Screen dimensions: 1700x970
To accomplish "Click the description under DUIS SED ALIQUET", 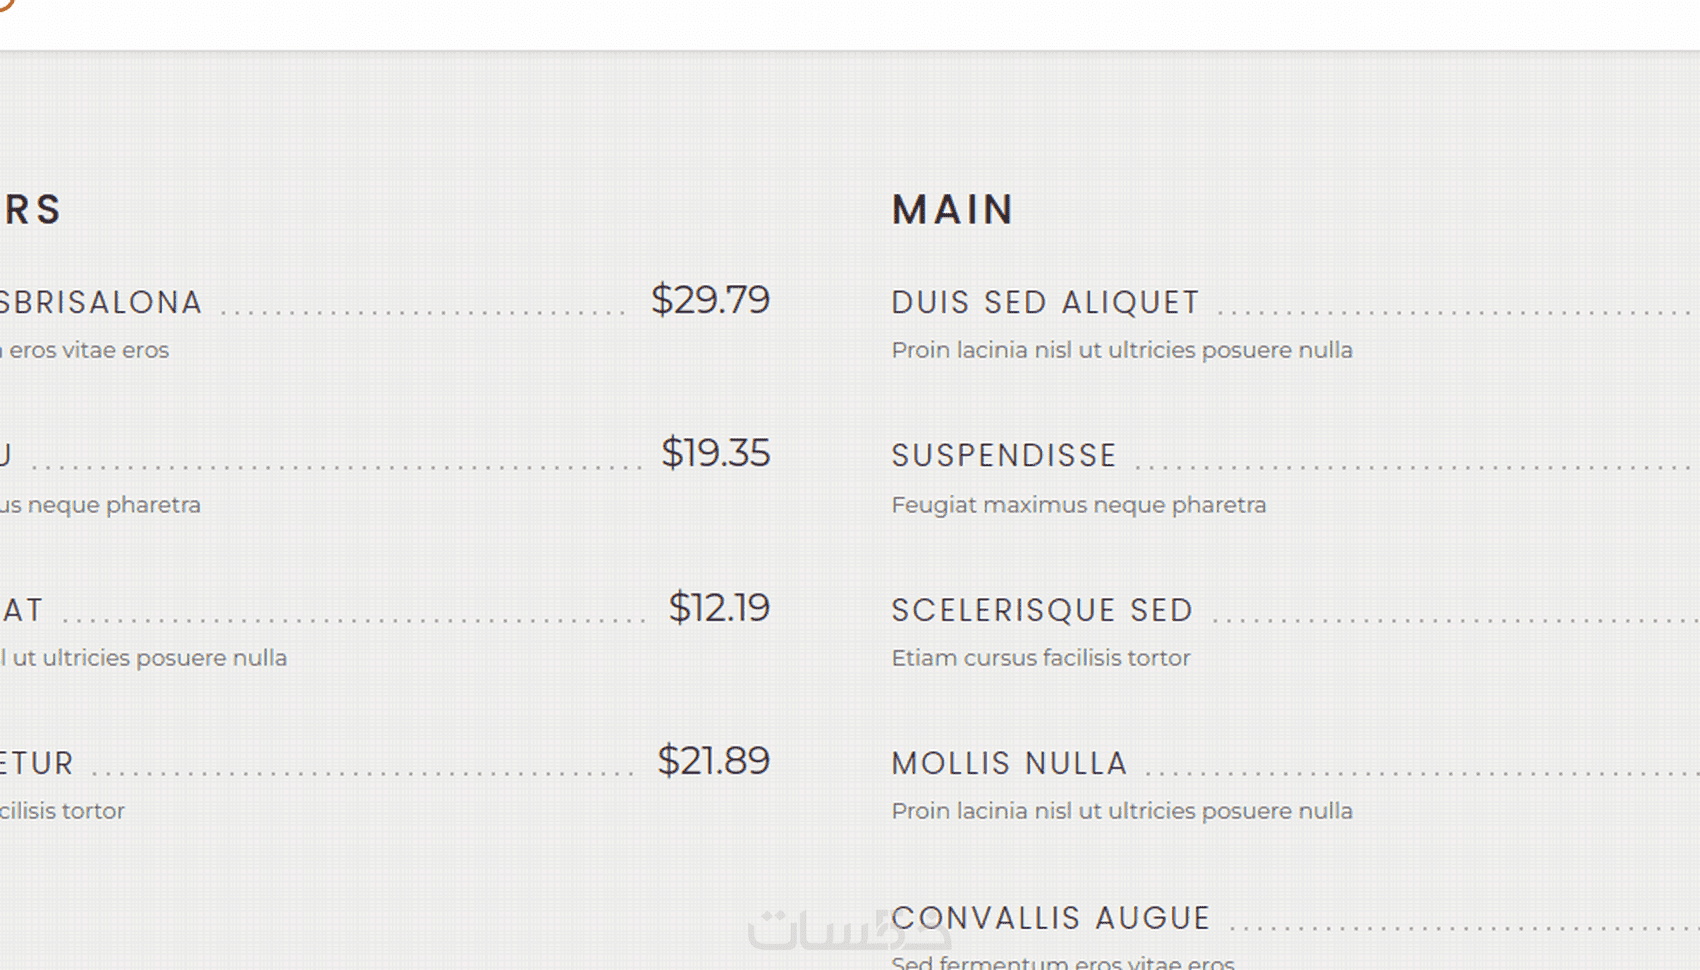I will pyautogui.click(x=1122, y=350).
